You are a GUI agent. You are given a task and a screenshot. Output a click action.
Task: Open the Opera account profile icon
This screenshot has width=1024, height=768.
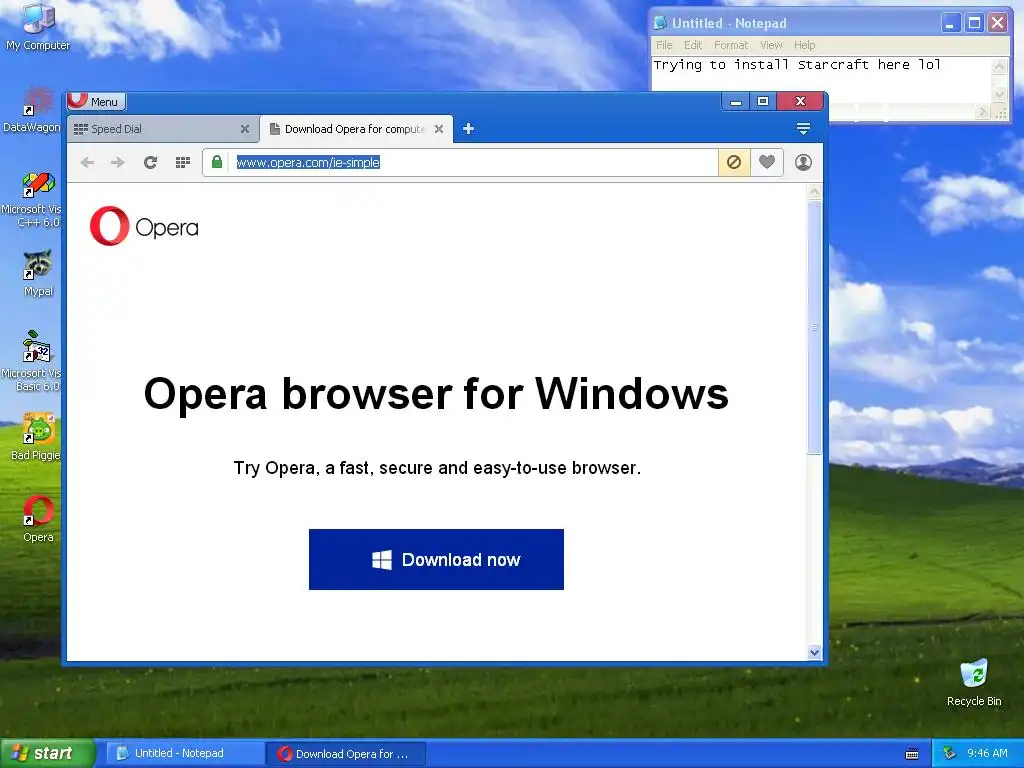pos(803,162)
